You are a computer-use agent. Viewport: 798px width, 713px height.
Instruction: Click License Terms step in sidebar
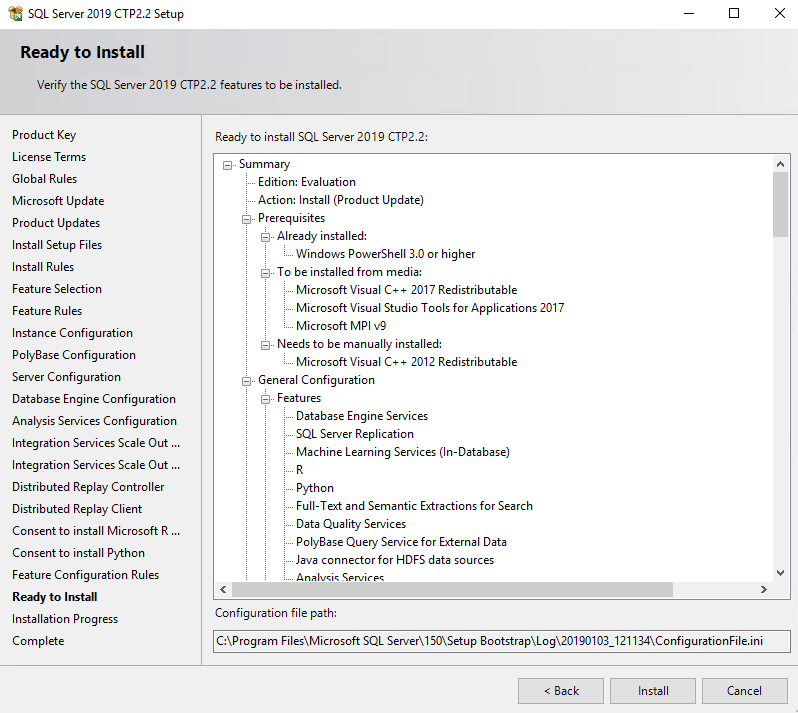tap(49, 157)
